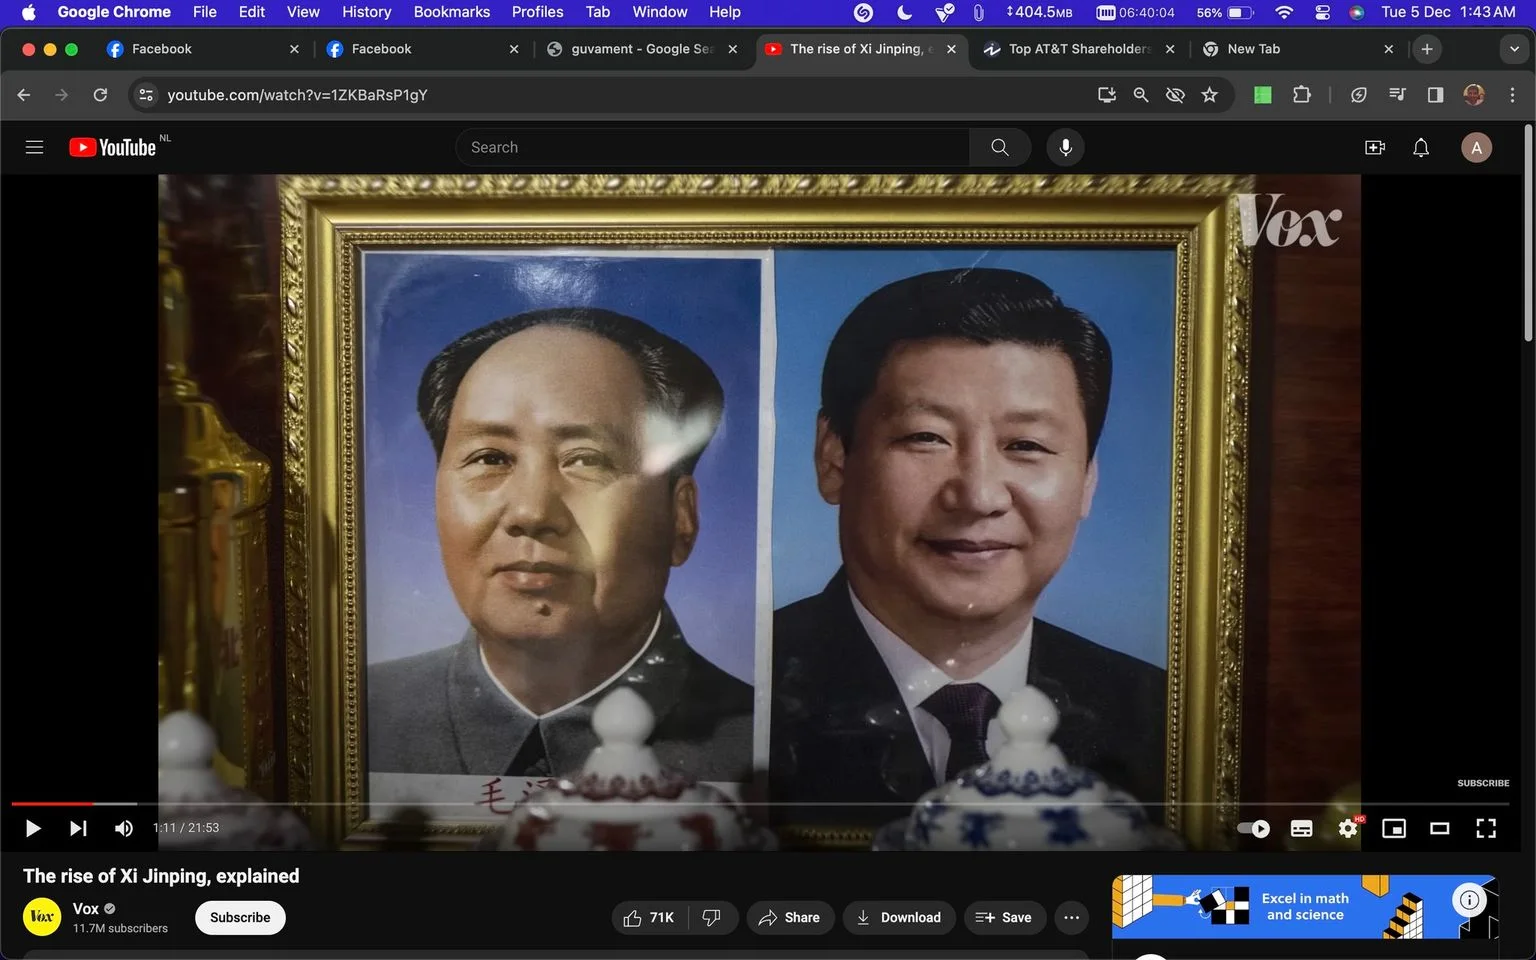Viewport: 1536px width, 960px height.
Task: Open the Bookmarks menu in menu bar
Action: tap(452, 12)
